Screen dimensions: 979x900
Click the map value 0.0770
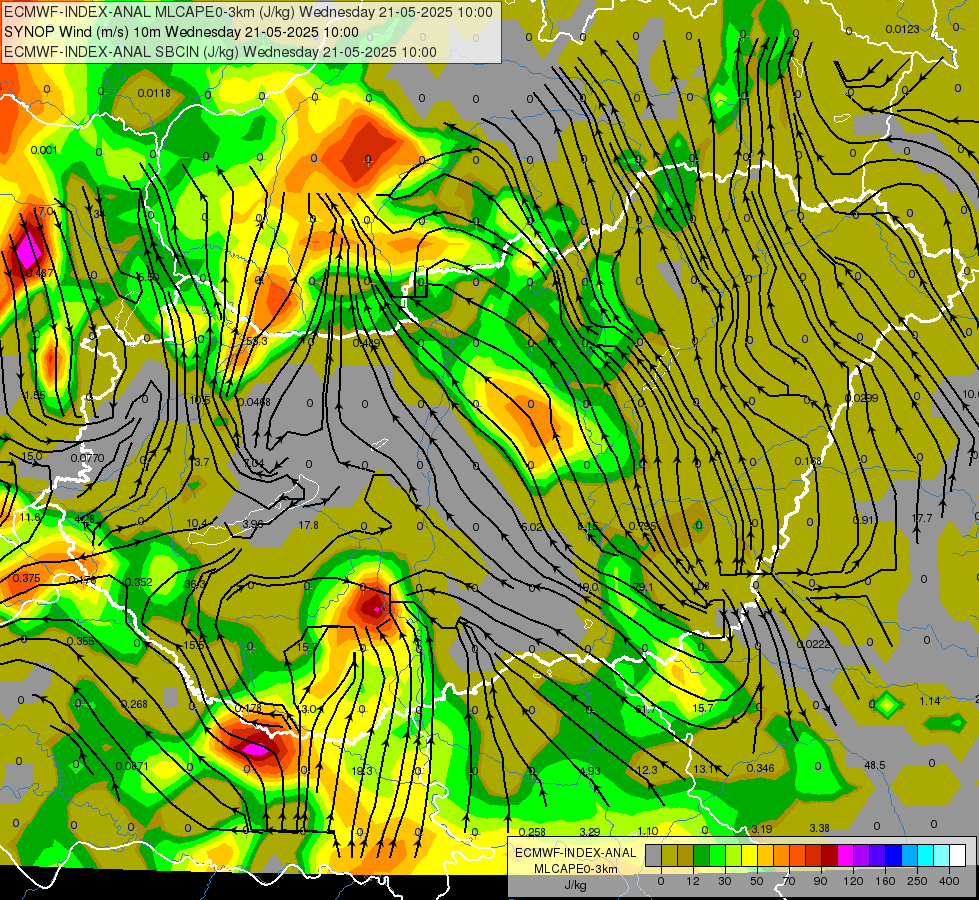[x=87, y=458]
